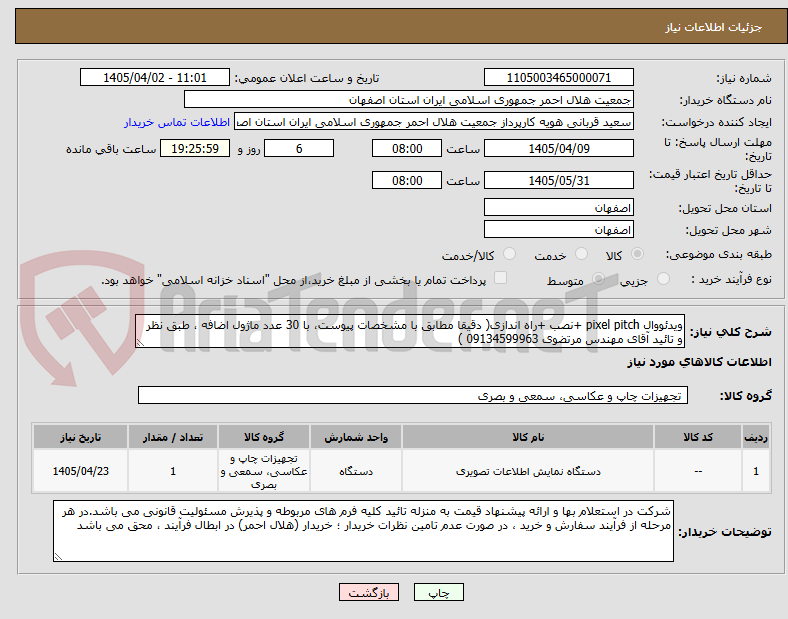Click the ردیف column header
Image resolution: width=788 pixels, height=619 pixels.
(756, 437)
